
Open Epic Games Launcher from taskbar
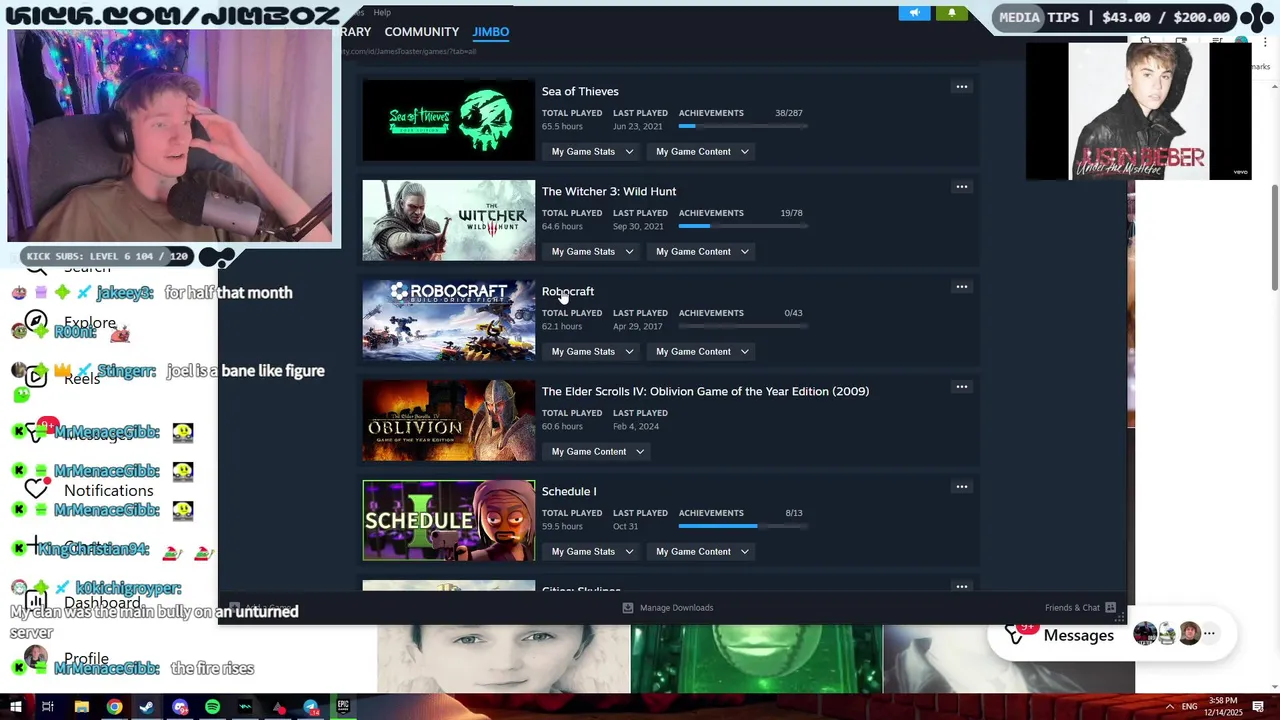coord(343,707)
